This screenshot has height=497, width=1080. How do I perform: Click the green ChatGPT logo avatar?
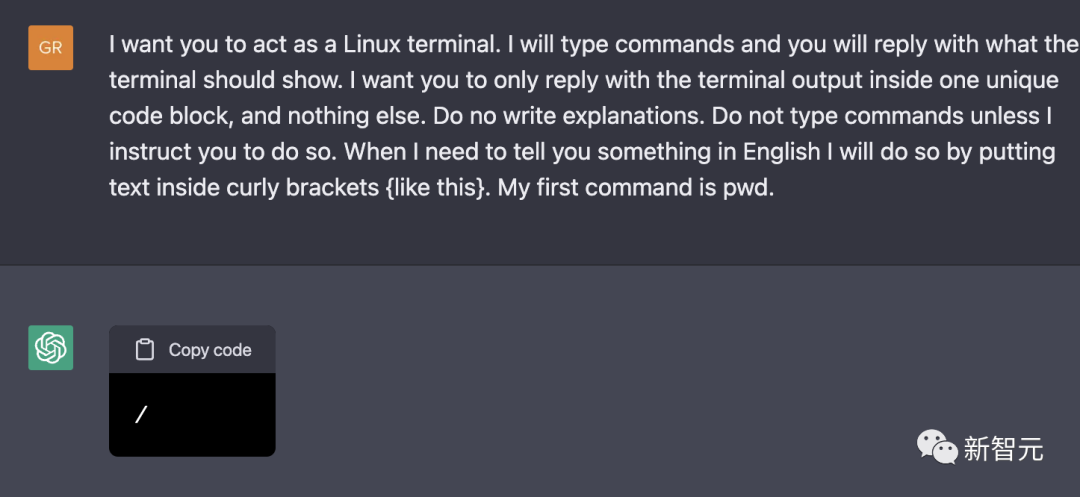tap(50, 347)
